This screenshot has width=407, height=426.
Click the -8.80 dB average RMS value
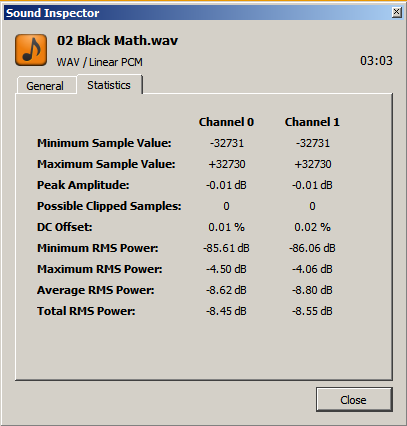(312, 290)
